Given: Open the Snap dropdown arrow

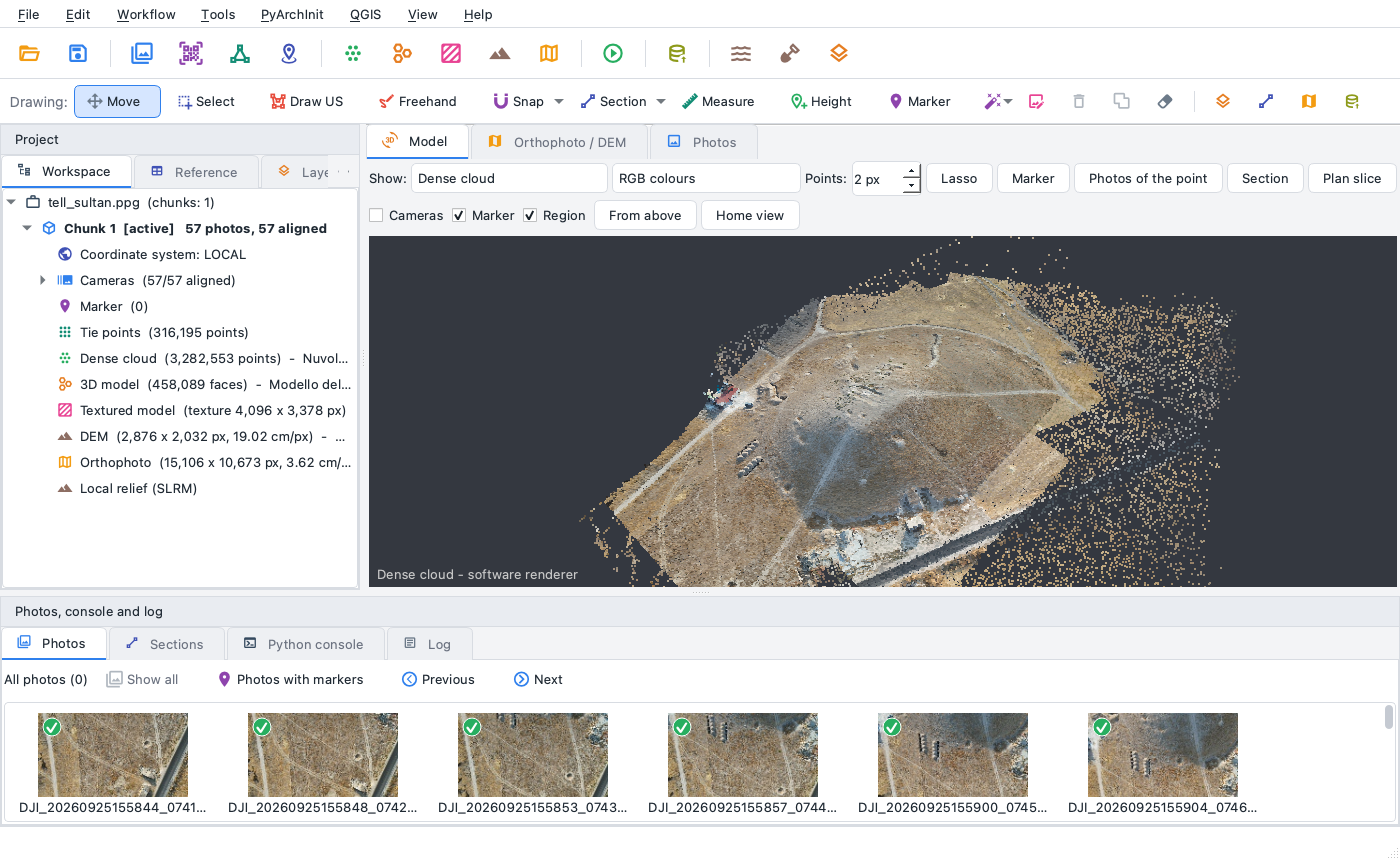Looking at the screenshot, I should 559,101.
